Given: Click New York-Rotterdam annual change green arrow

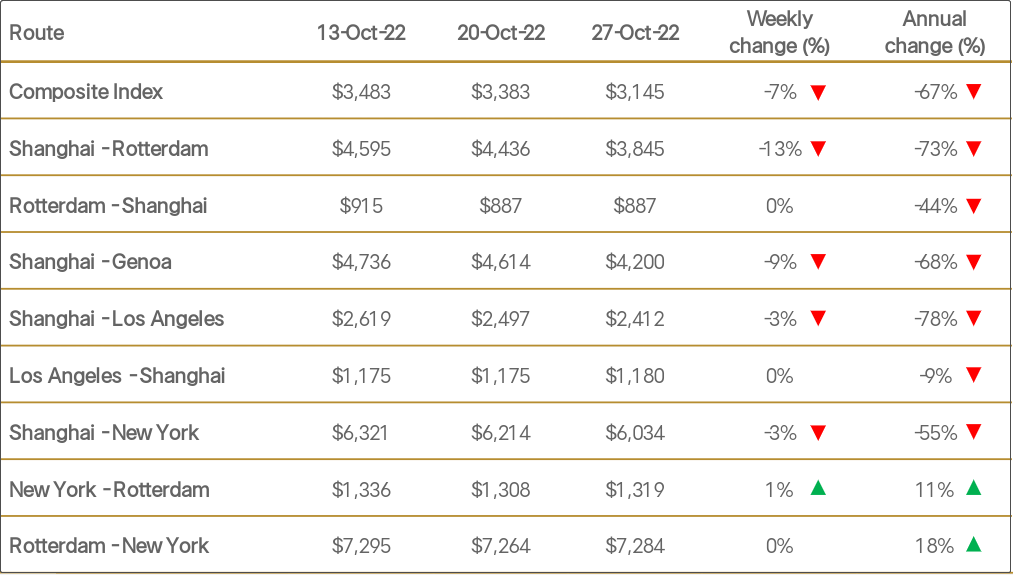Looking at the screenshot, I should [974, 489].
